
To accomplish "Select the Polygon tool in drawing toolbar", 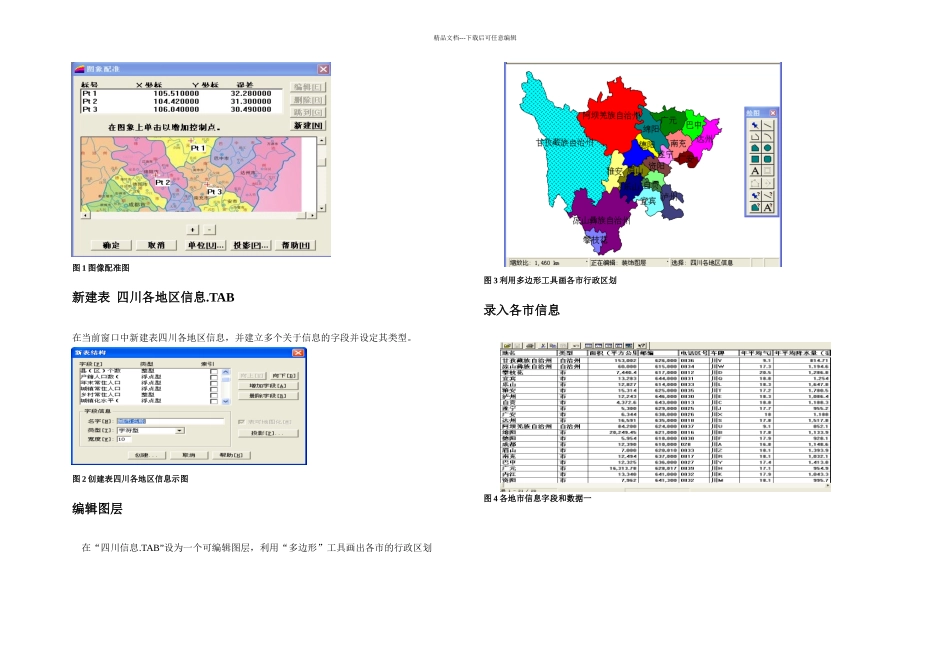I will pyautogui.click(x=755, y=148).
